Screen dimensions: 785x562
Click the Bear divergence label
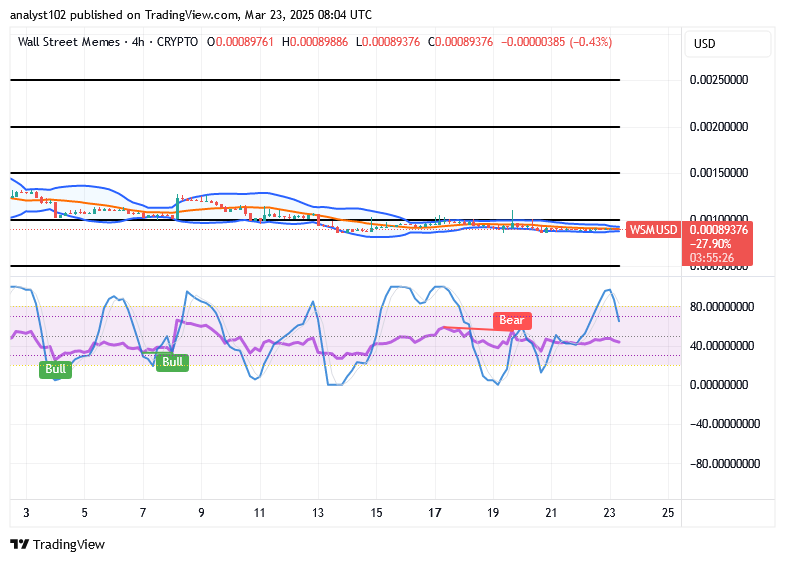coord(512,320)
